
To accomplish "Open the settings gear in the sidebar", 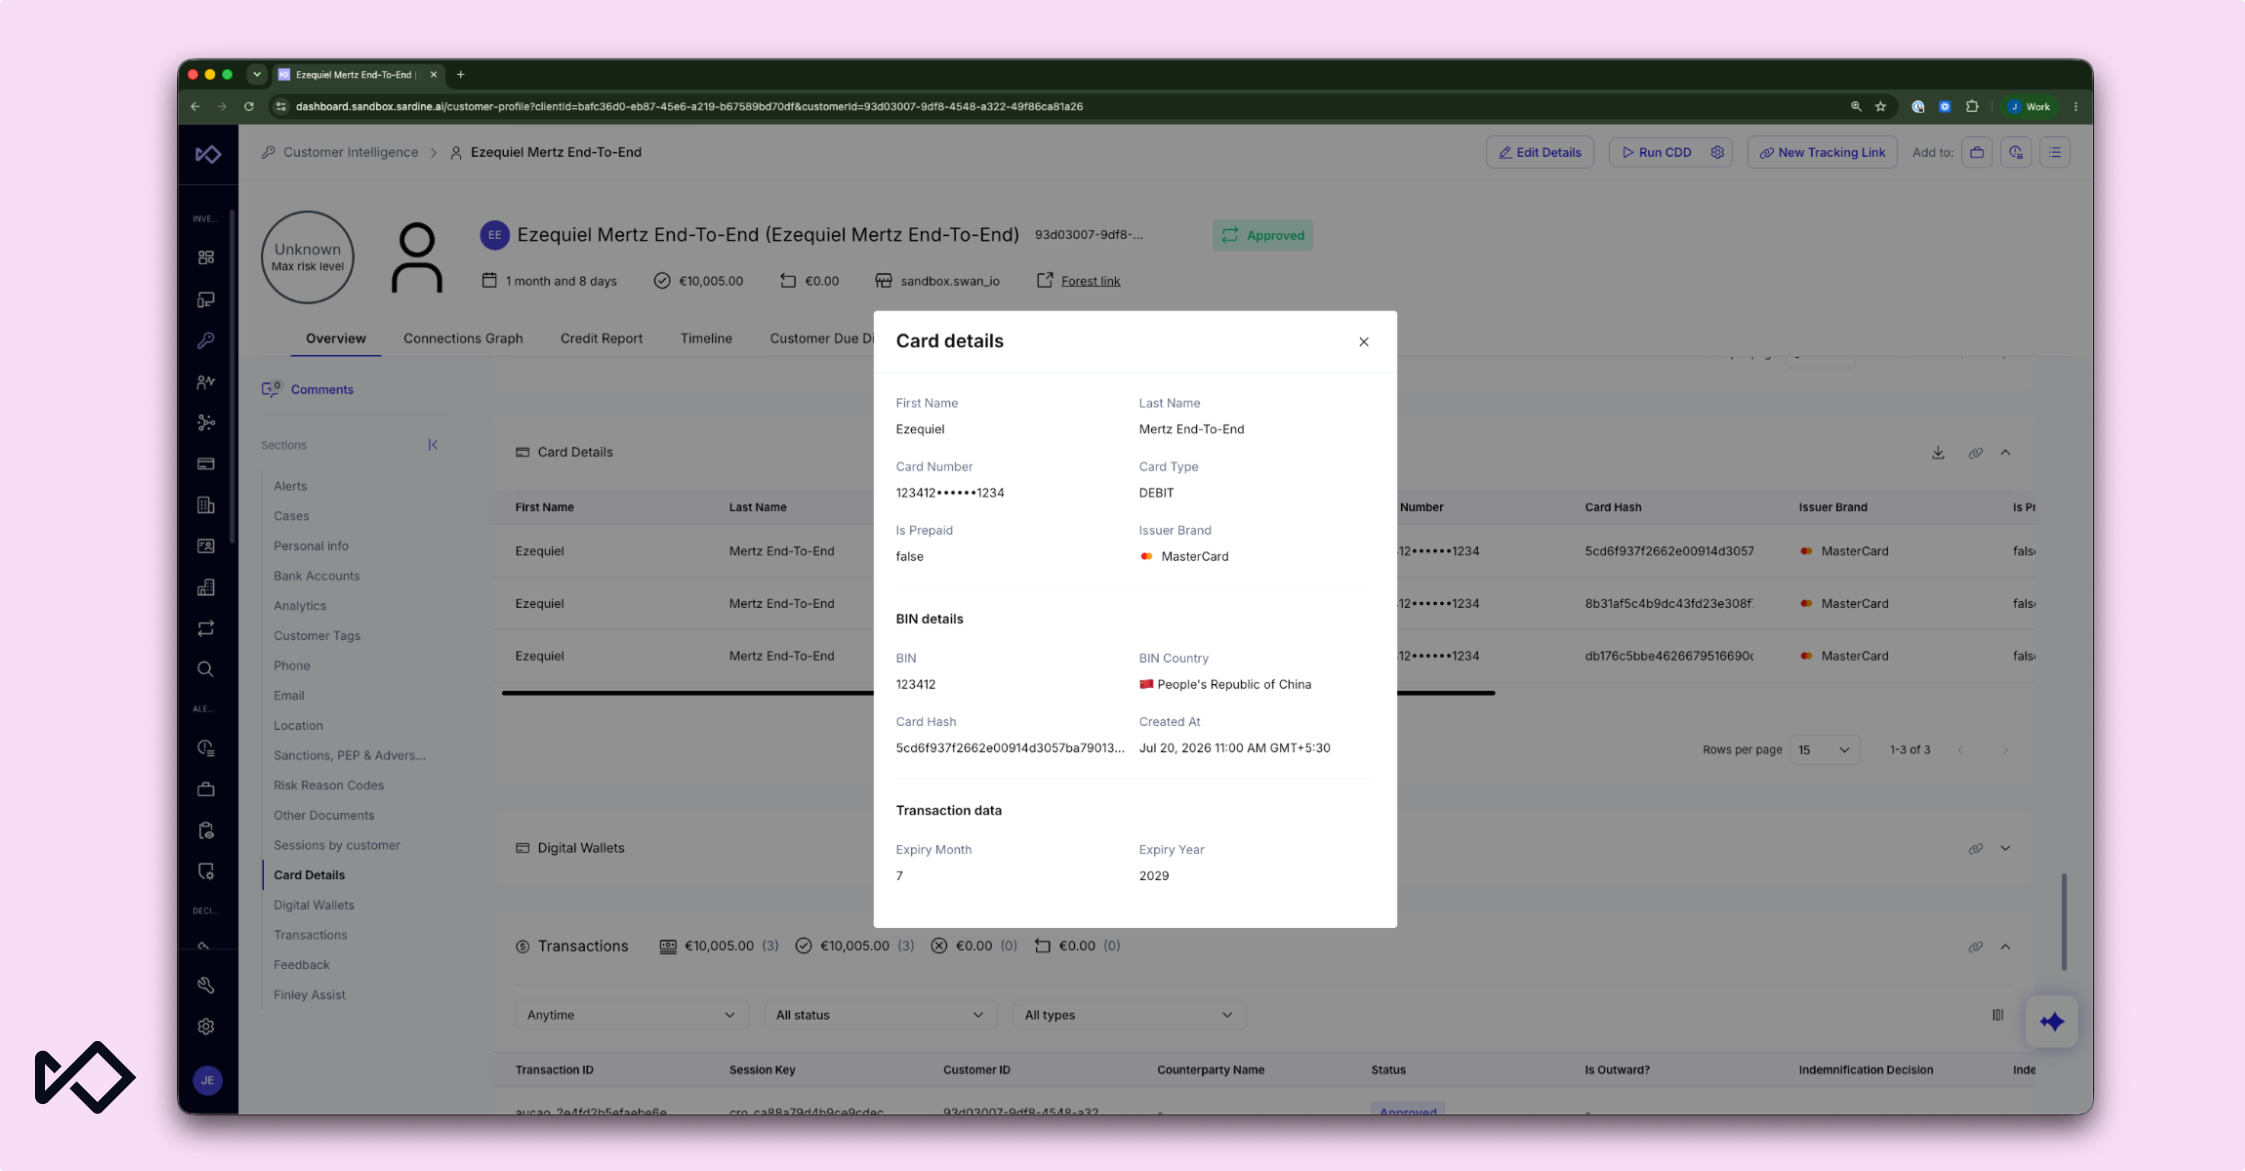I will pos(206,1026).
